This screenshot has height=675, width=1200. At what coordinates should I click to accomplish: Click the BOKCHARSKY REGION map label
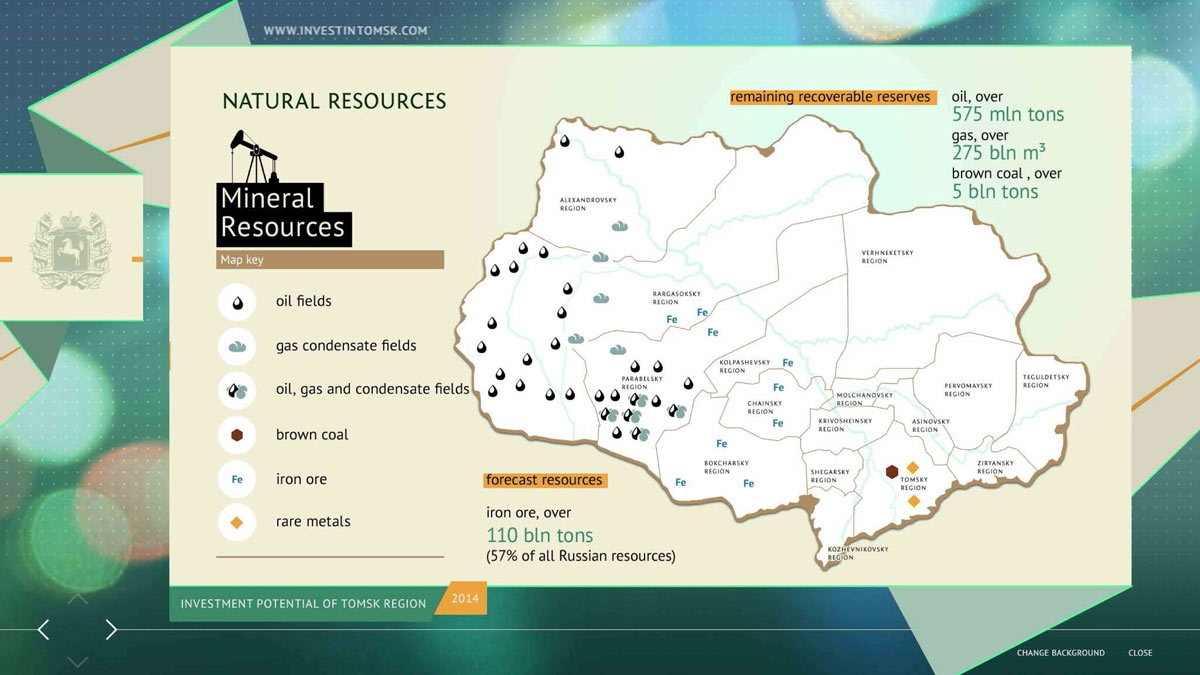pyautogui.click(x=727, y=467)
